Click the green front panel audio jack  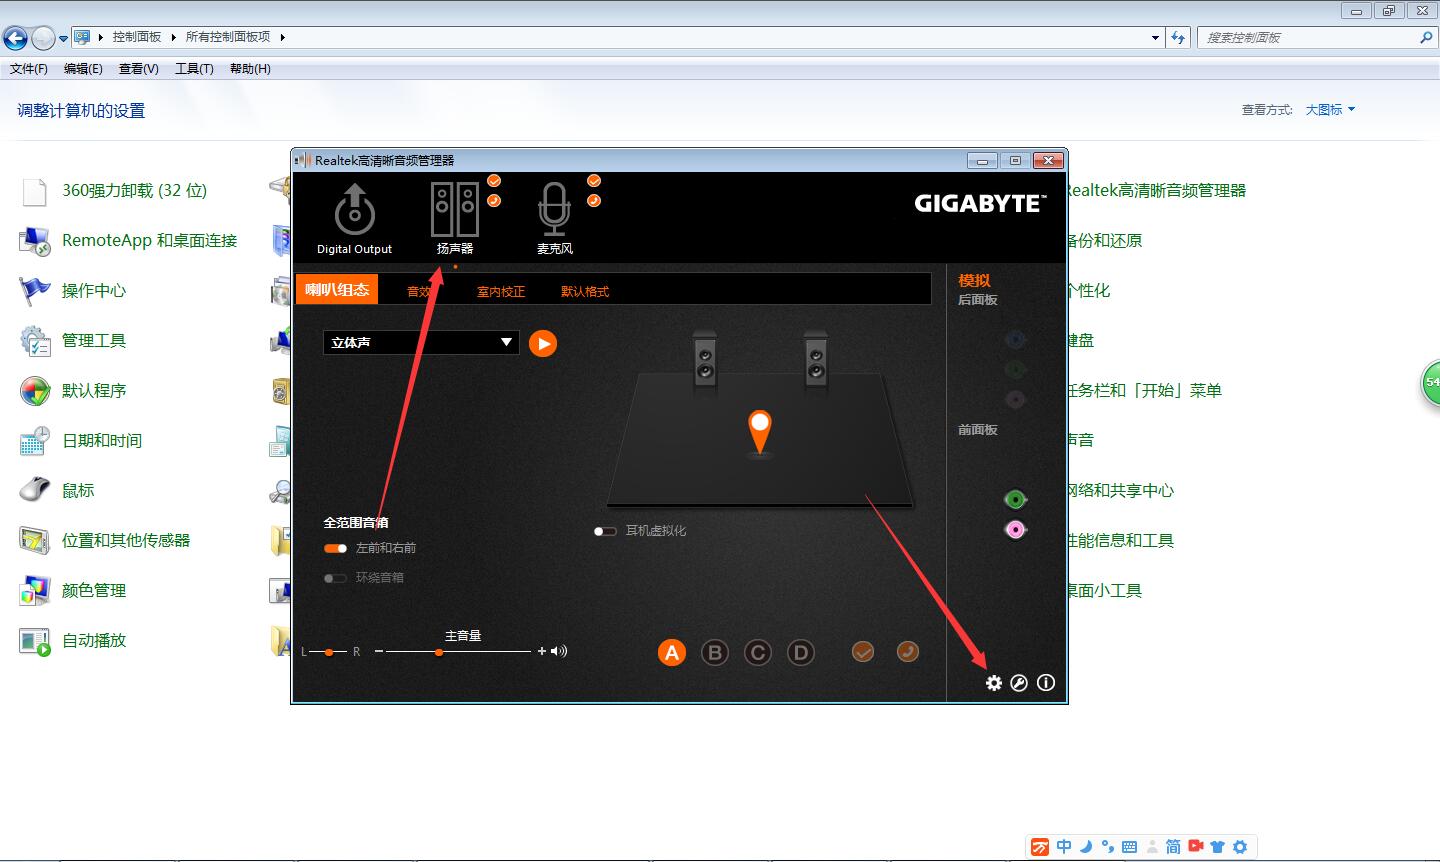1015,499
